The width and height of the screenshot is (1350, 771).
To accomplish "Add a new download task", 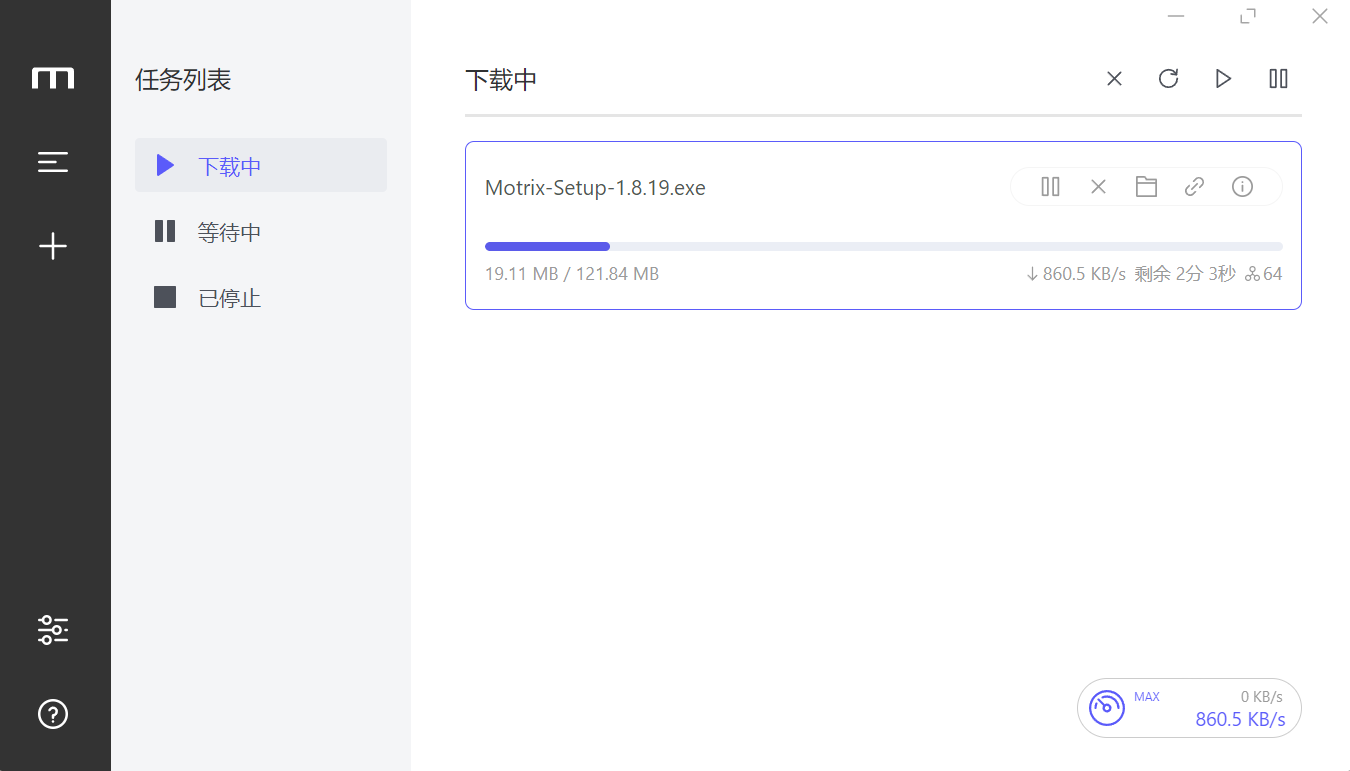I will click(53, 246).
